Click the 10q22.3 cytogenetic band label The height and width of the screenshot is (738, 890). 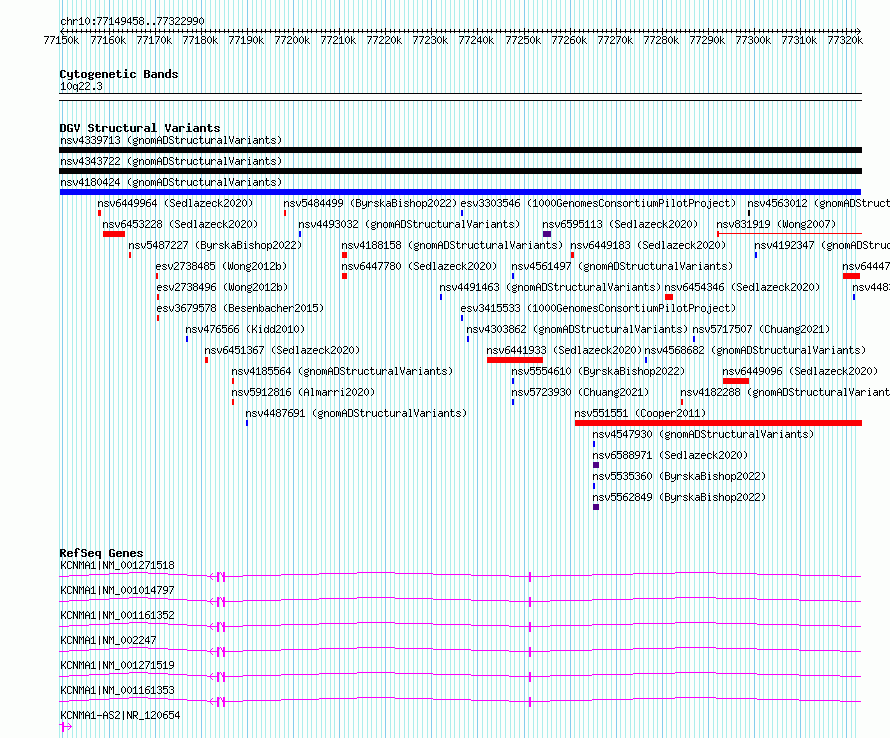click(x=81, y=86)
